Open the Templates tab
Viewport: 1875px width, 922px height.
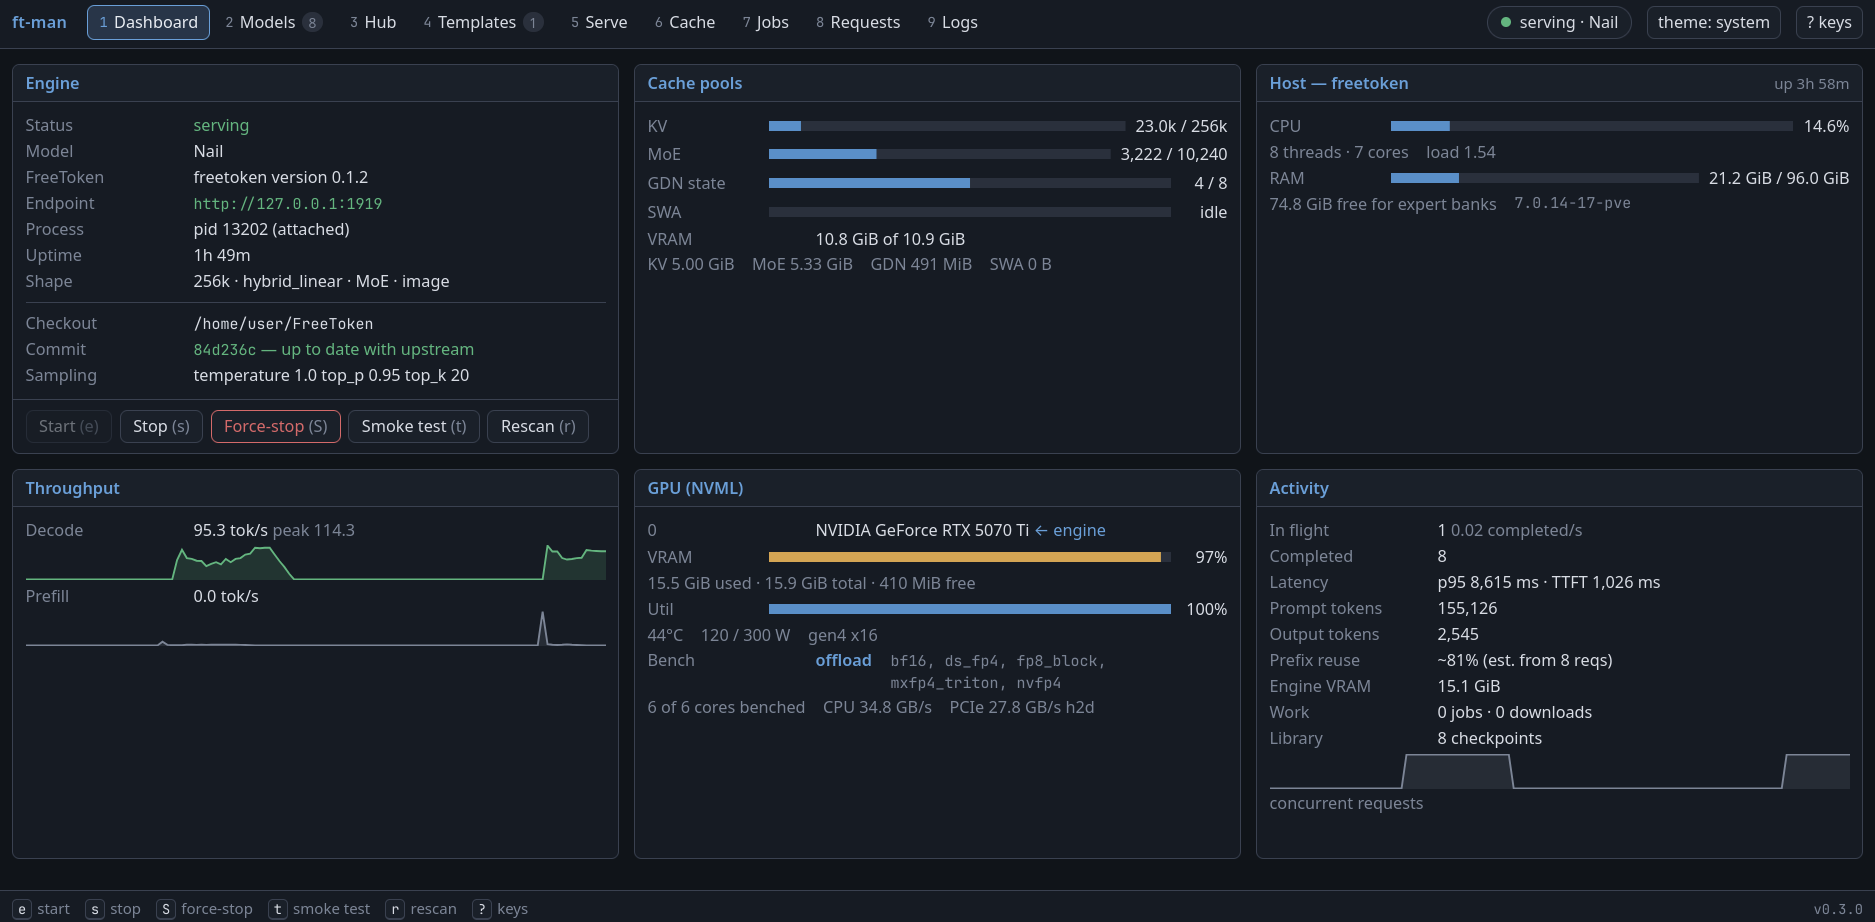pos(483,22)
